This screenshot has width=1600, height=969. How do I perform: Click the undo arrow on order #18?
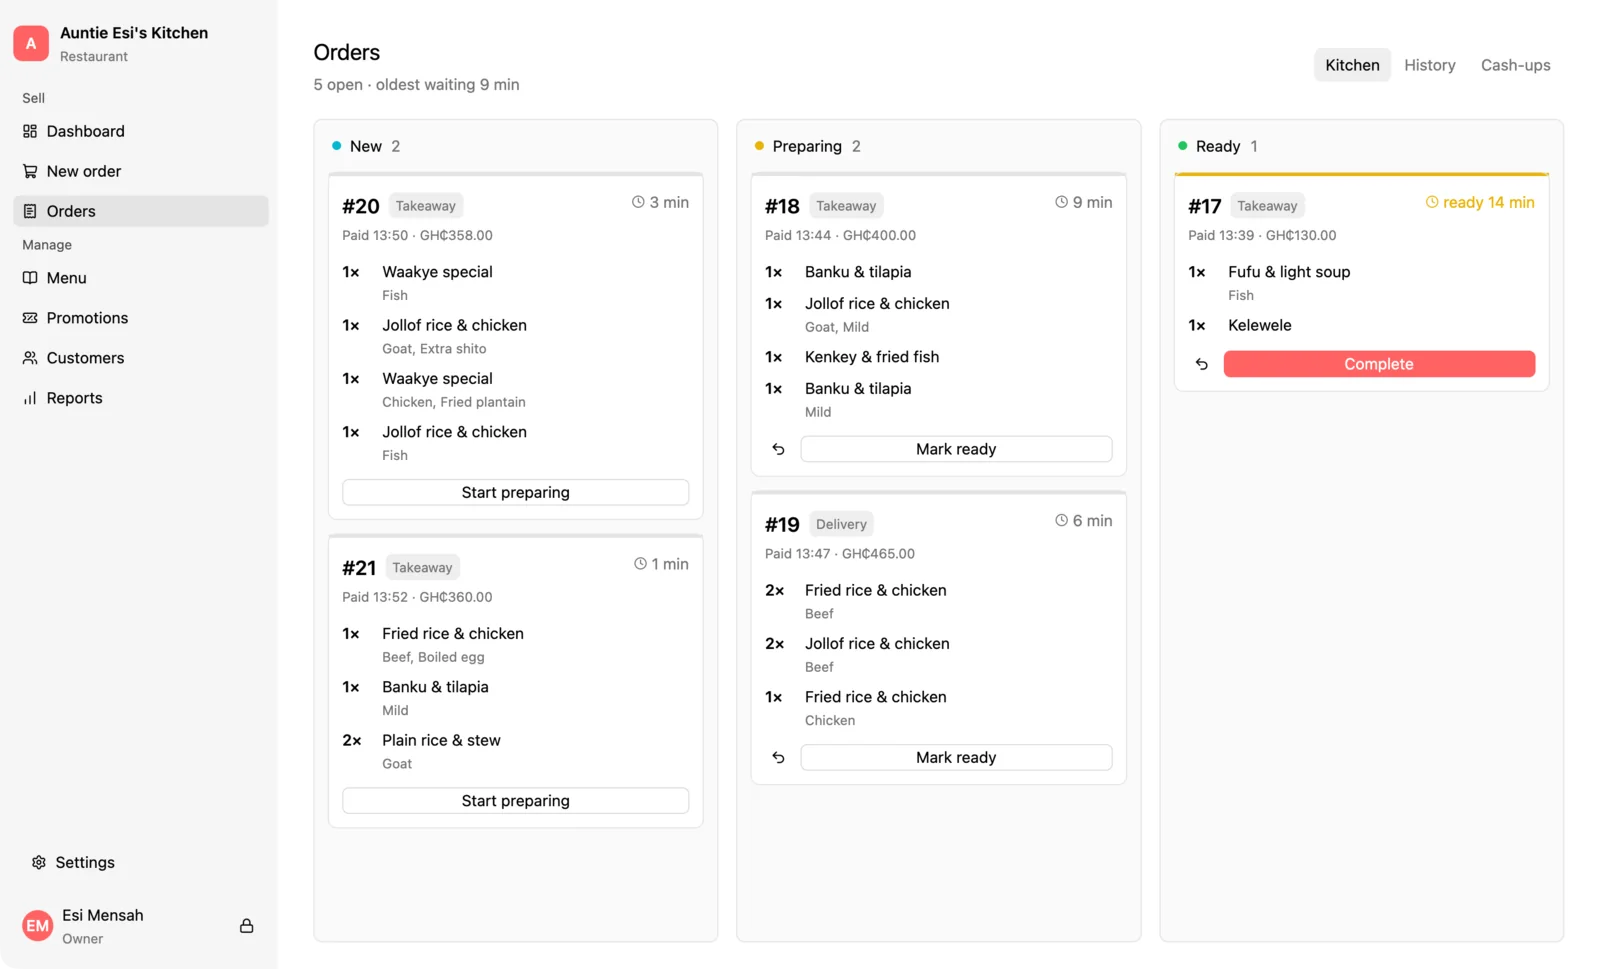tap(778, 449)
